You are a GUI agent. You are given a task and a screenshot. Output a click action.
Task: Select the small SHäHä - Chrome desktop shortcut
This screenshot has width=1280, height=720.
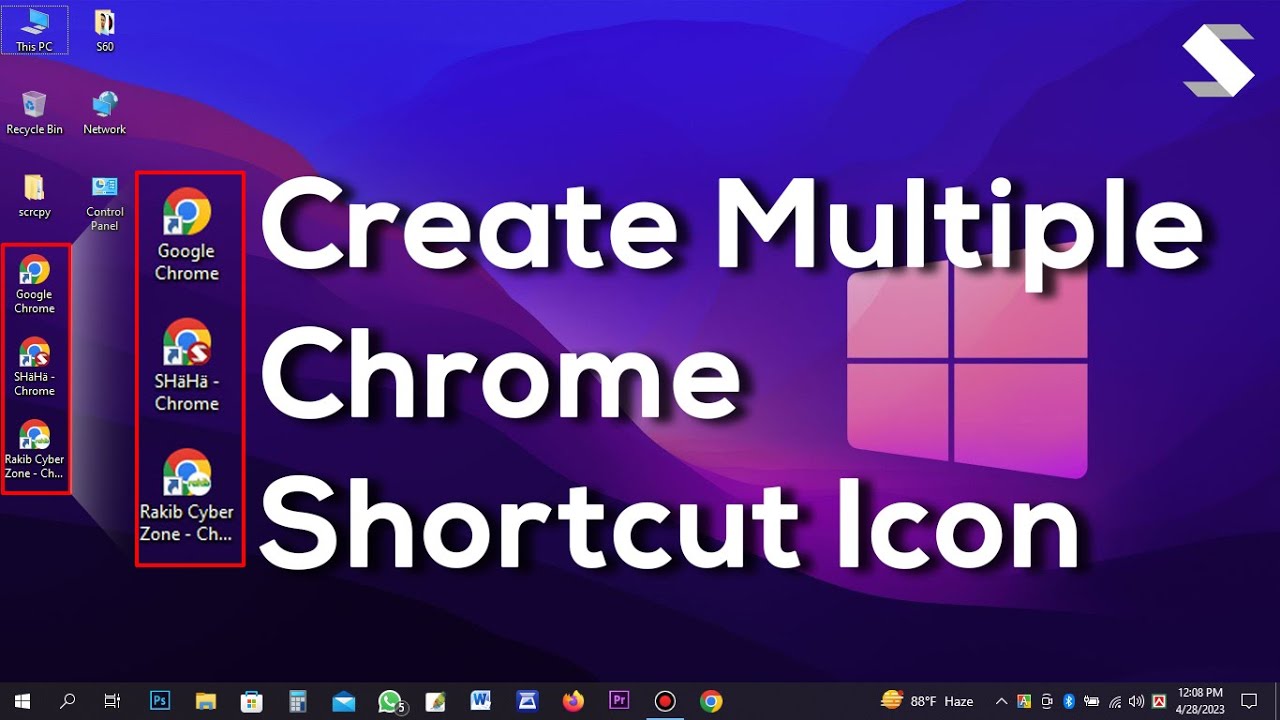pyautogui.click(x=34, y=367)
